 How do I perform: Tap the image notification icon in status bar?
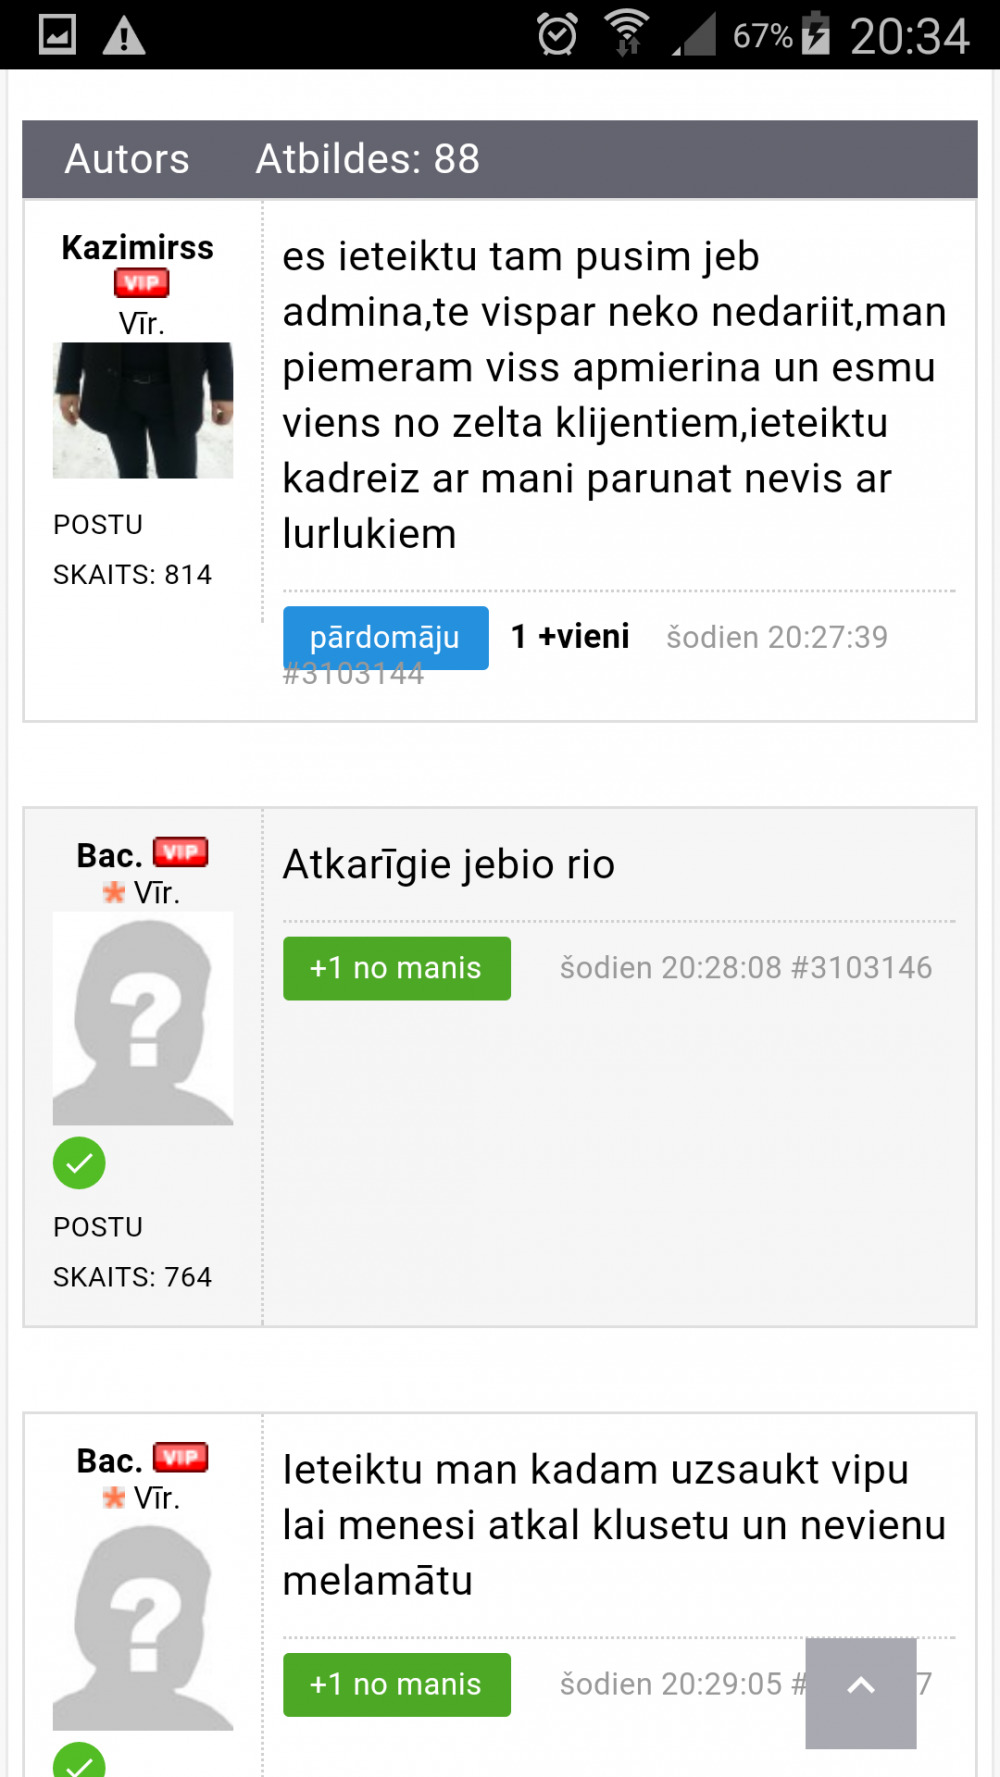pos(57,35)
